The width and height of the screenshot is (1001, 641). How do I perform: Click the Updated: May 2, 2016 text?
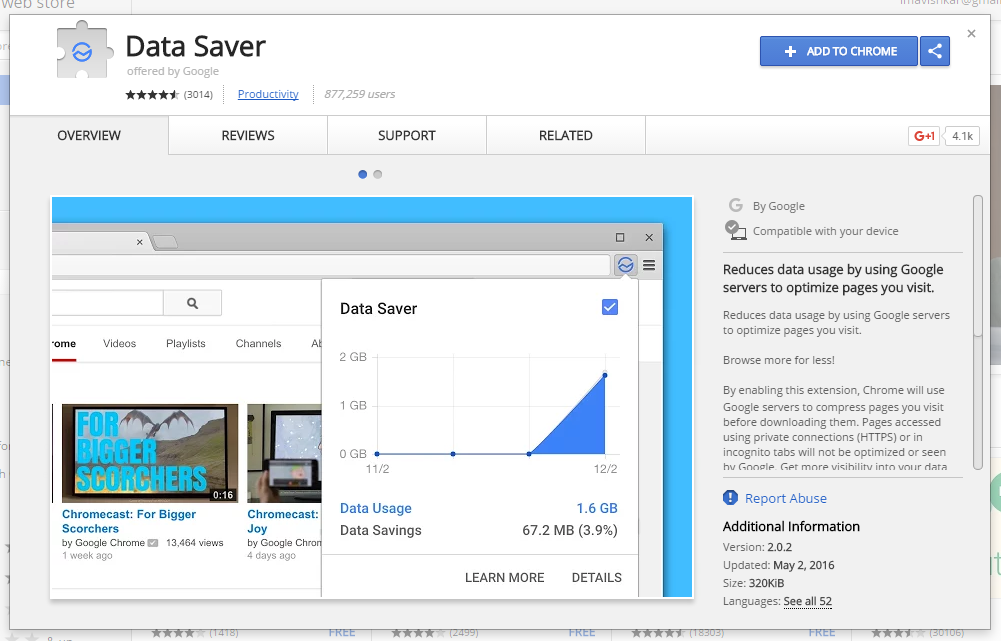(778, 565)
